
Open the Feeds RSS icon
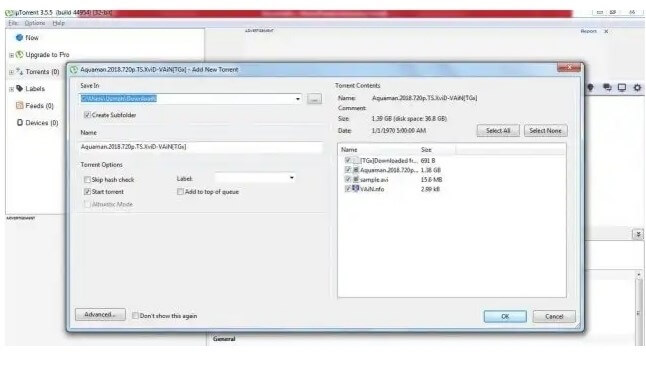point(19,105)
